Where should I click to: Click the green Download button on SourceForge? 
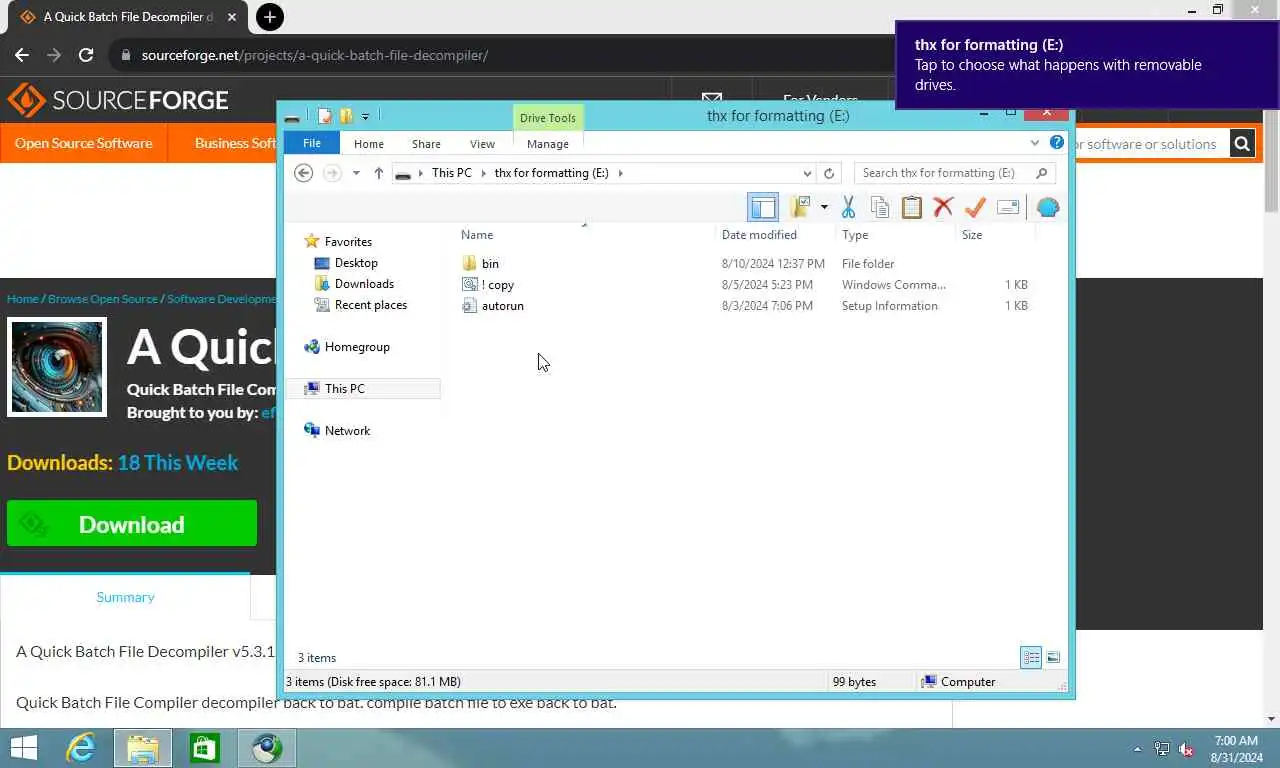tap(132, 524)
